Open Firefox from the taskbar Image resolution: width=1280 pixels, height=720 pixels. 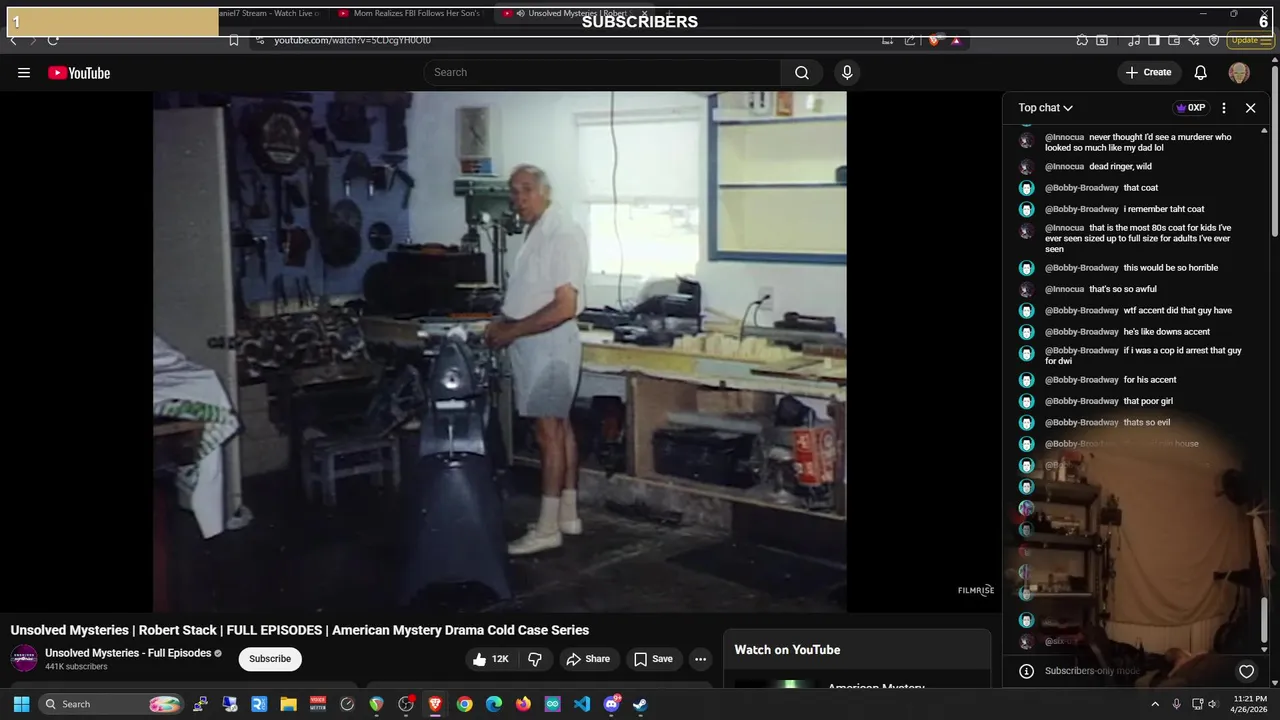pyautogui.click(x=523, y=704)
